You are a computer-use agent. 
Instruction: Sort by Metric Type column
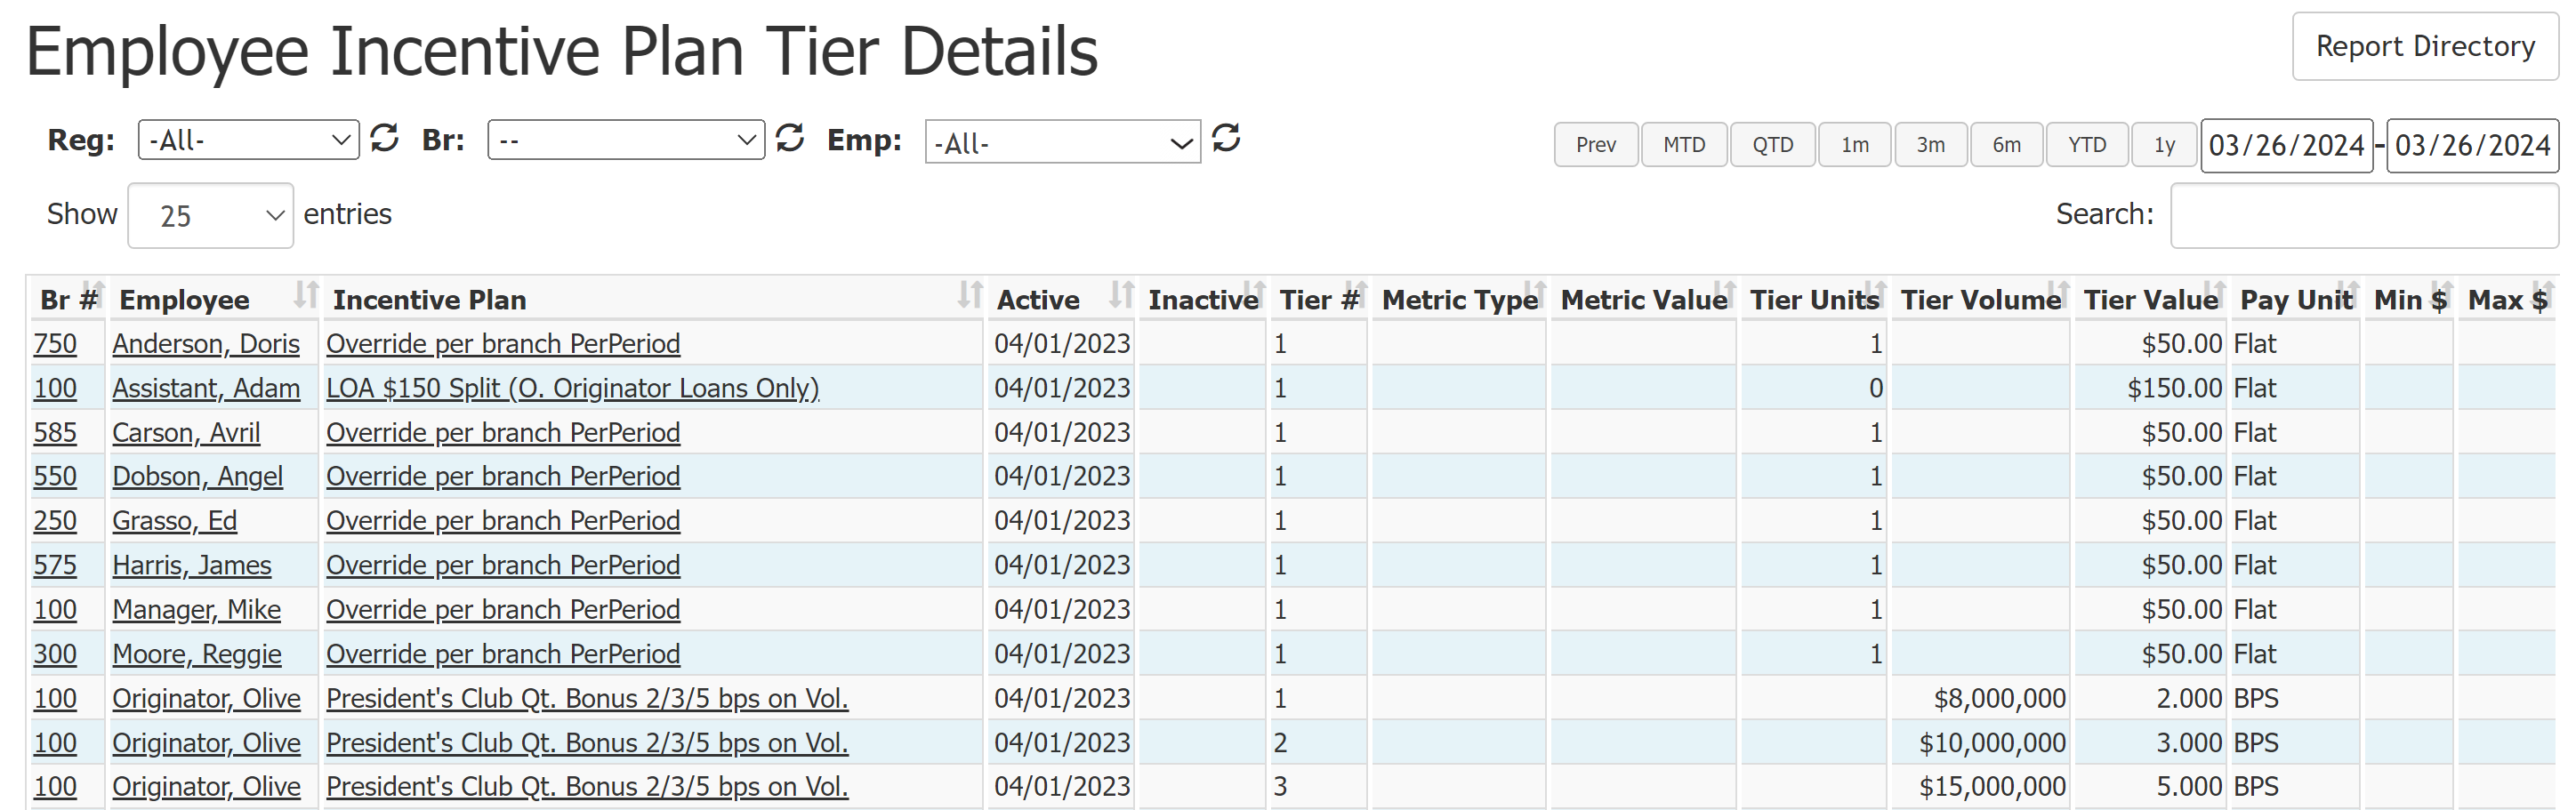point(1460,298)
